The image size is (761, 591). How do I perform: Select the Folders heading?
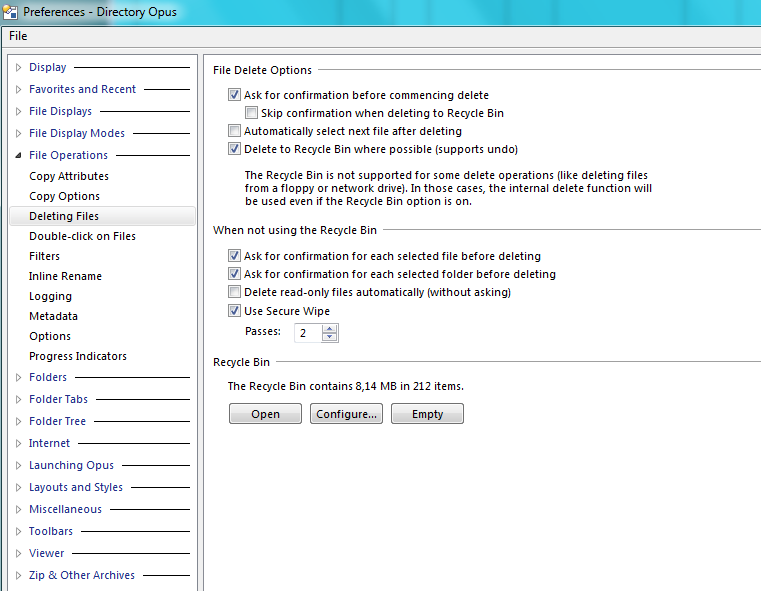pyautogui.click(x=48, y=377)
